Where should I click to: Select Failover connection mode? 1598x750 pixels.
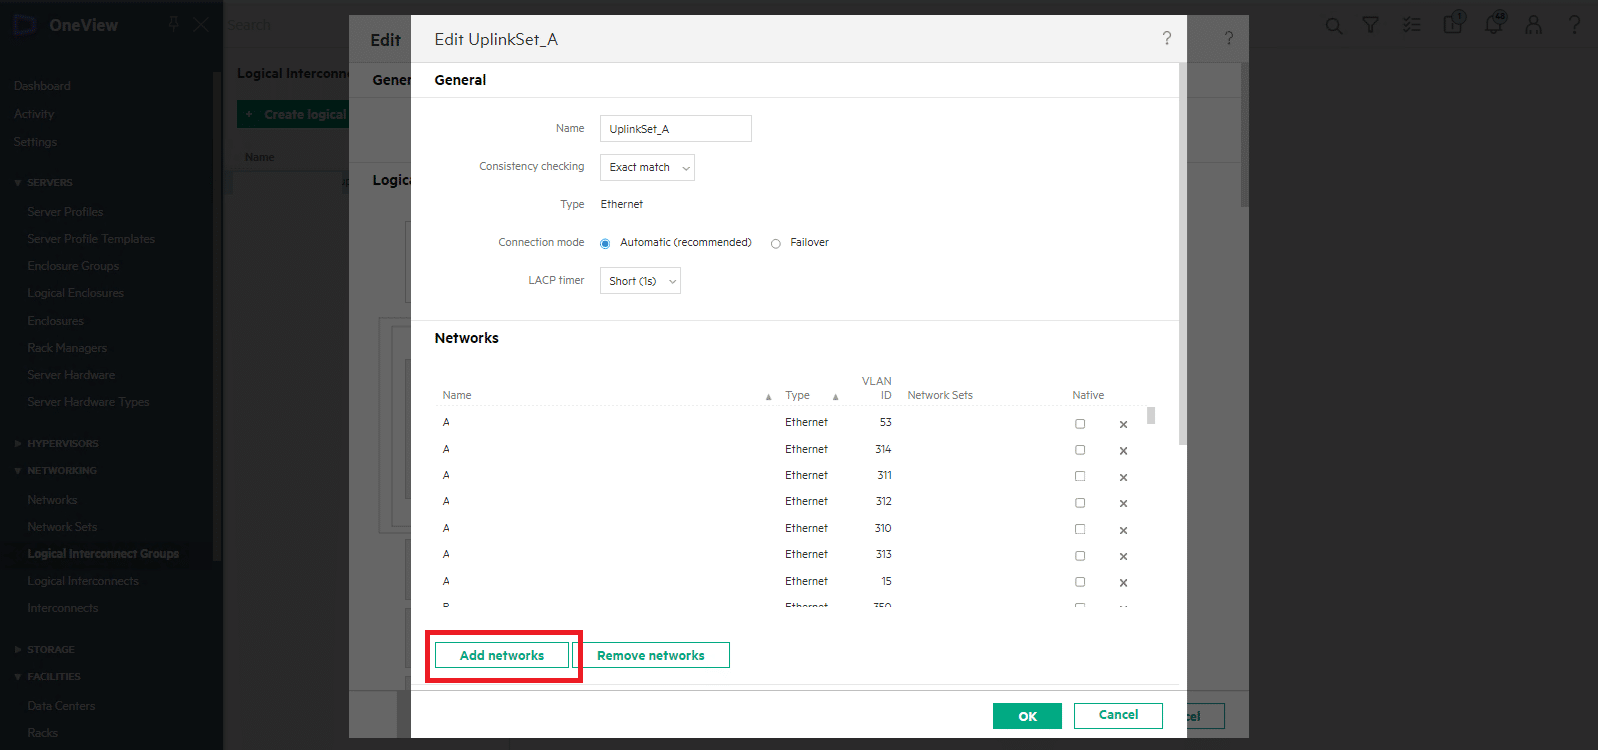click(x=775, y=243)
